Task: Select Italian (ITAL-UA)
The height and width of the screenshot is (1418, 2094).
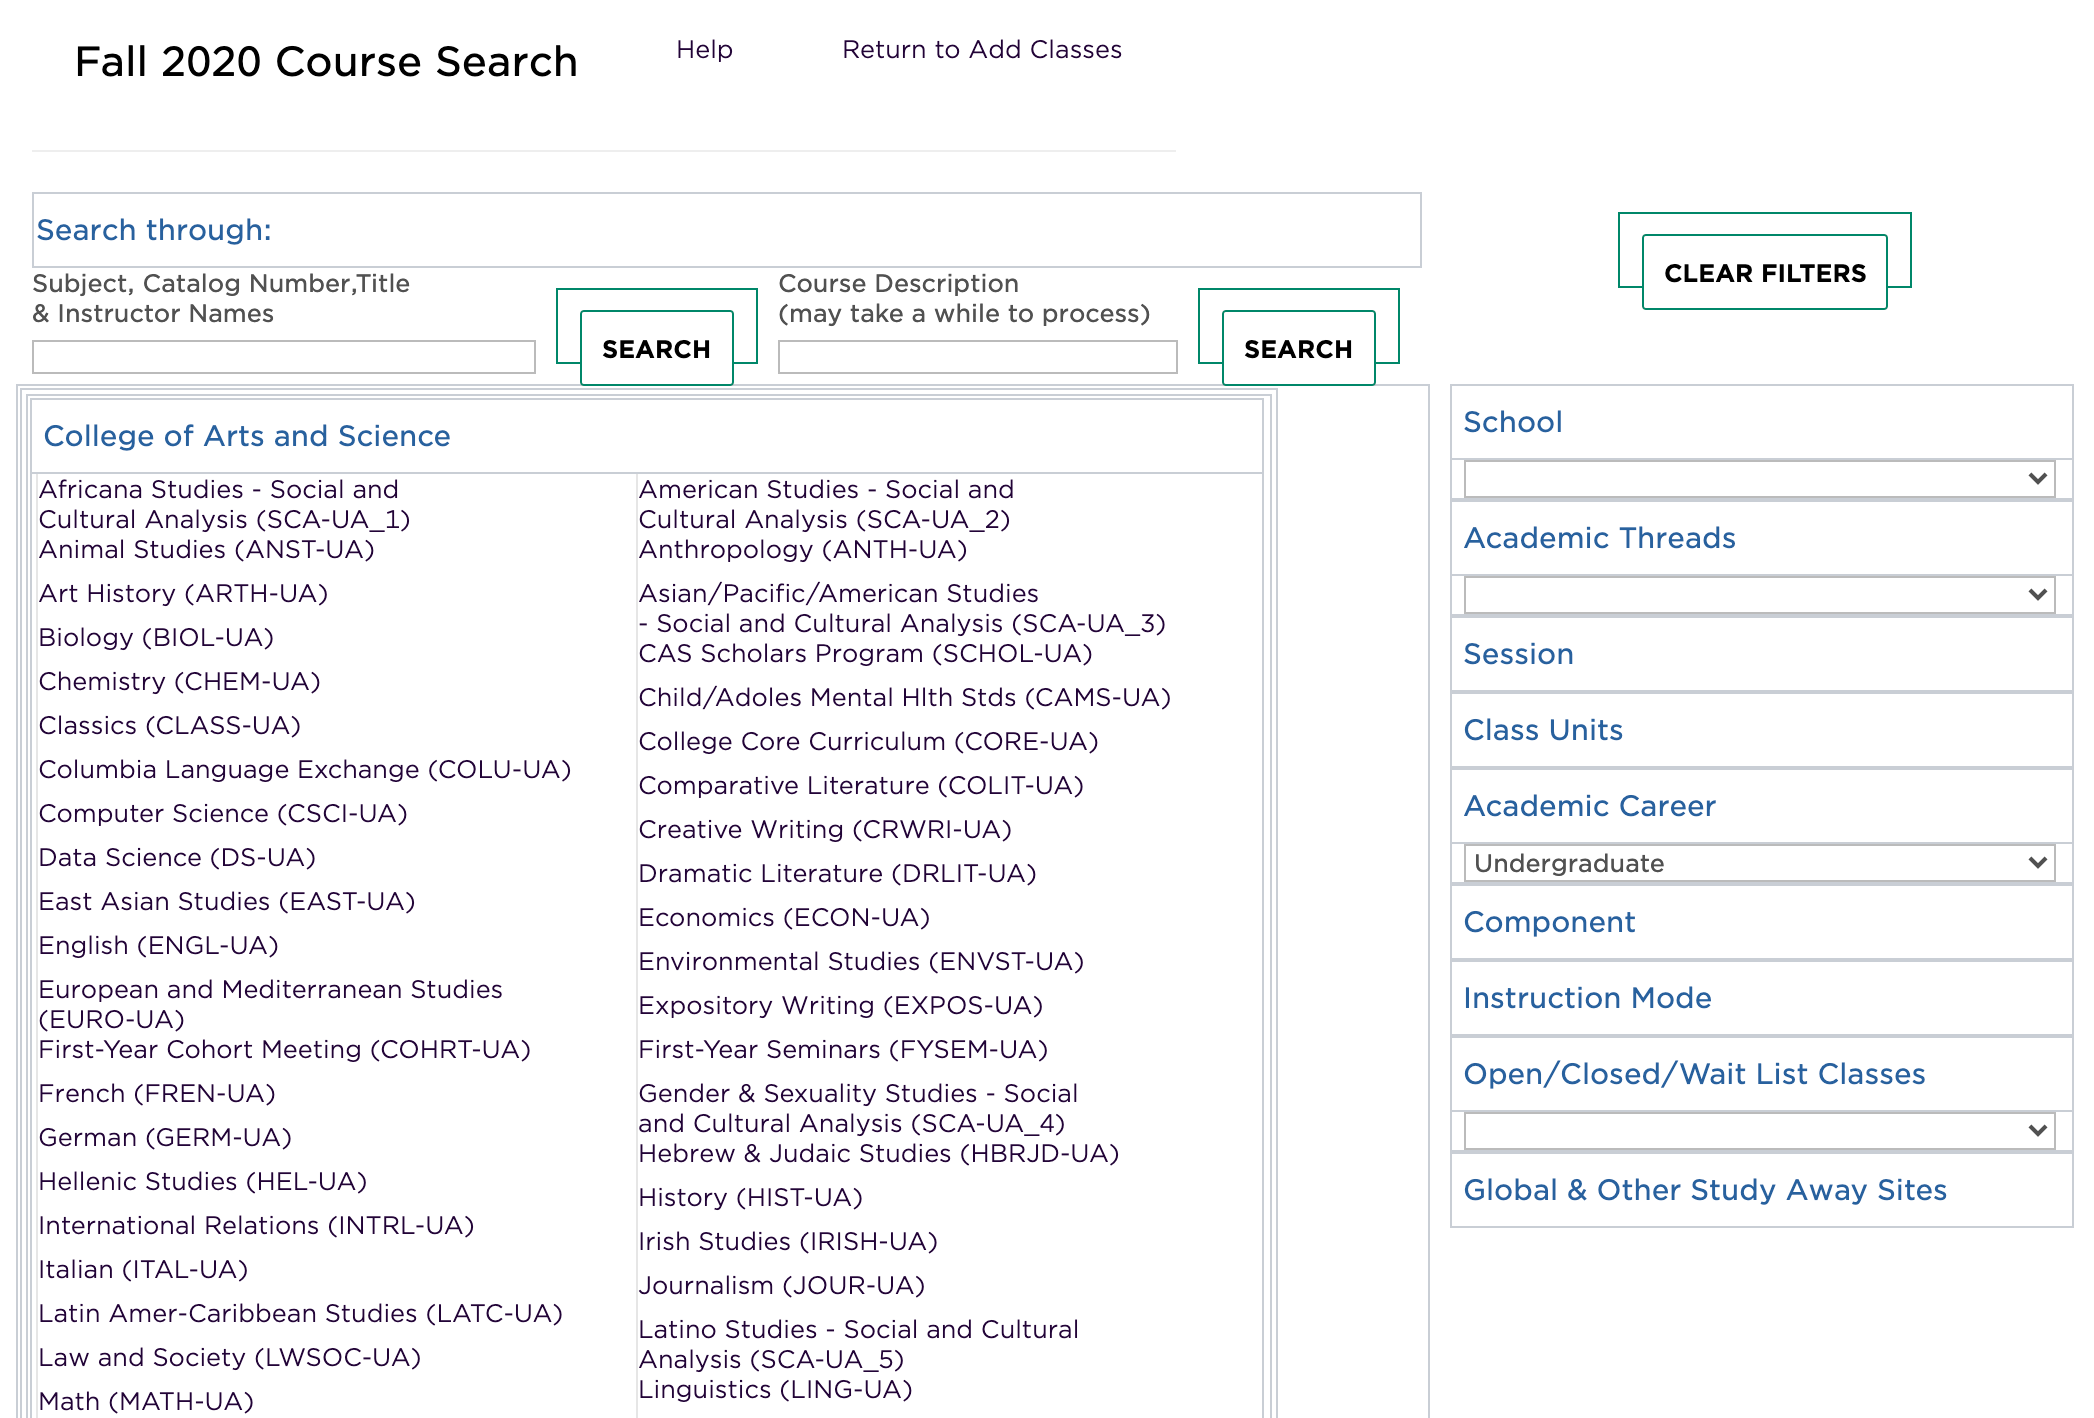Action: coord(143,1270)
